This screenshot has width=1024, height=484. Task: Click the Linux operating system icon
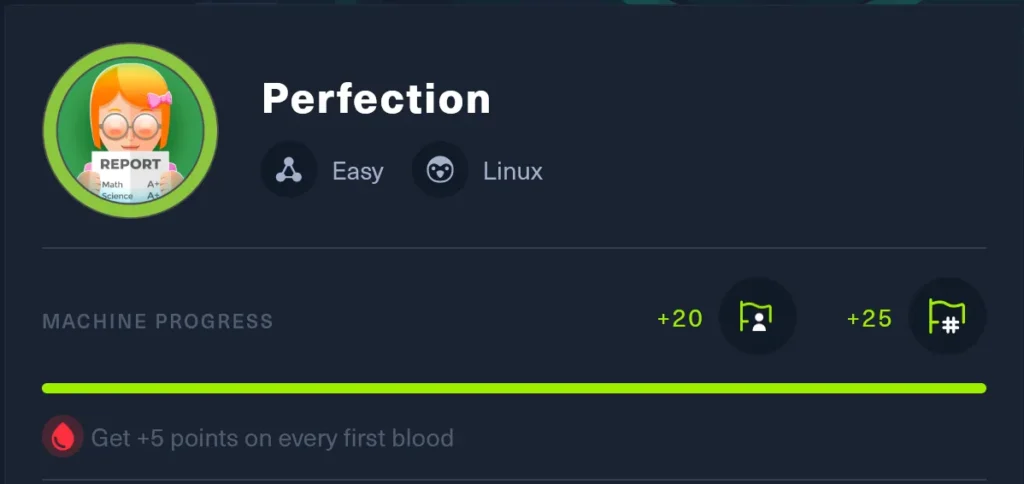coord(440,170)
